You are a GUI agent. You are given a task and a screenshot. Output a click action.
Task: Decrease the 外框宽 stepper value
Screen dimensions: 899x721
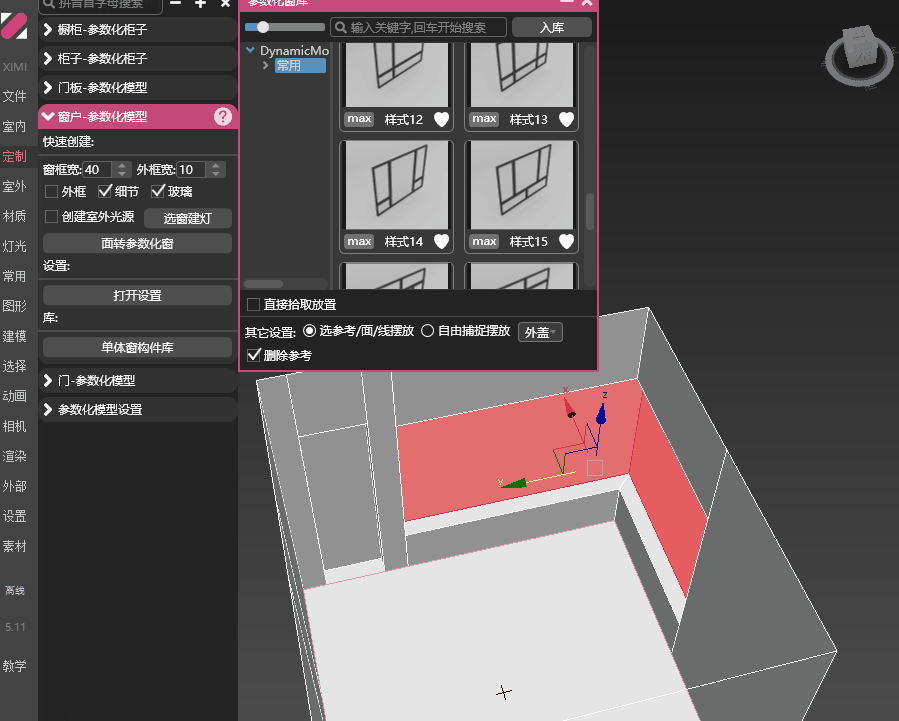[x=216, y=174]
